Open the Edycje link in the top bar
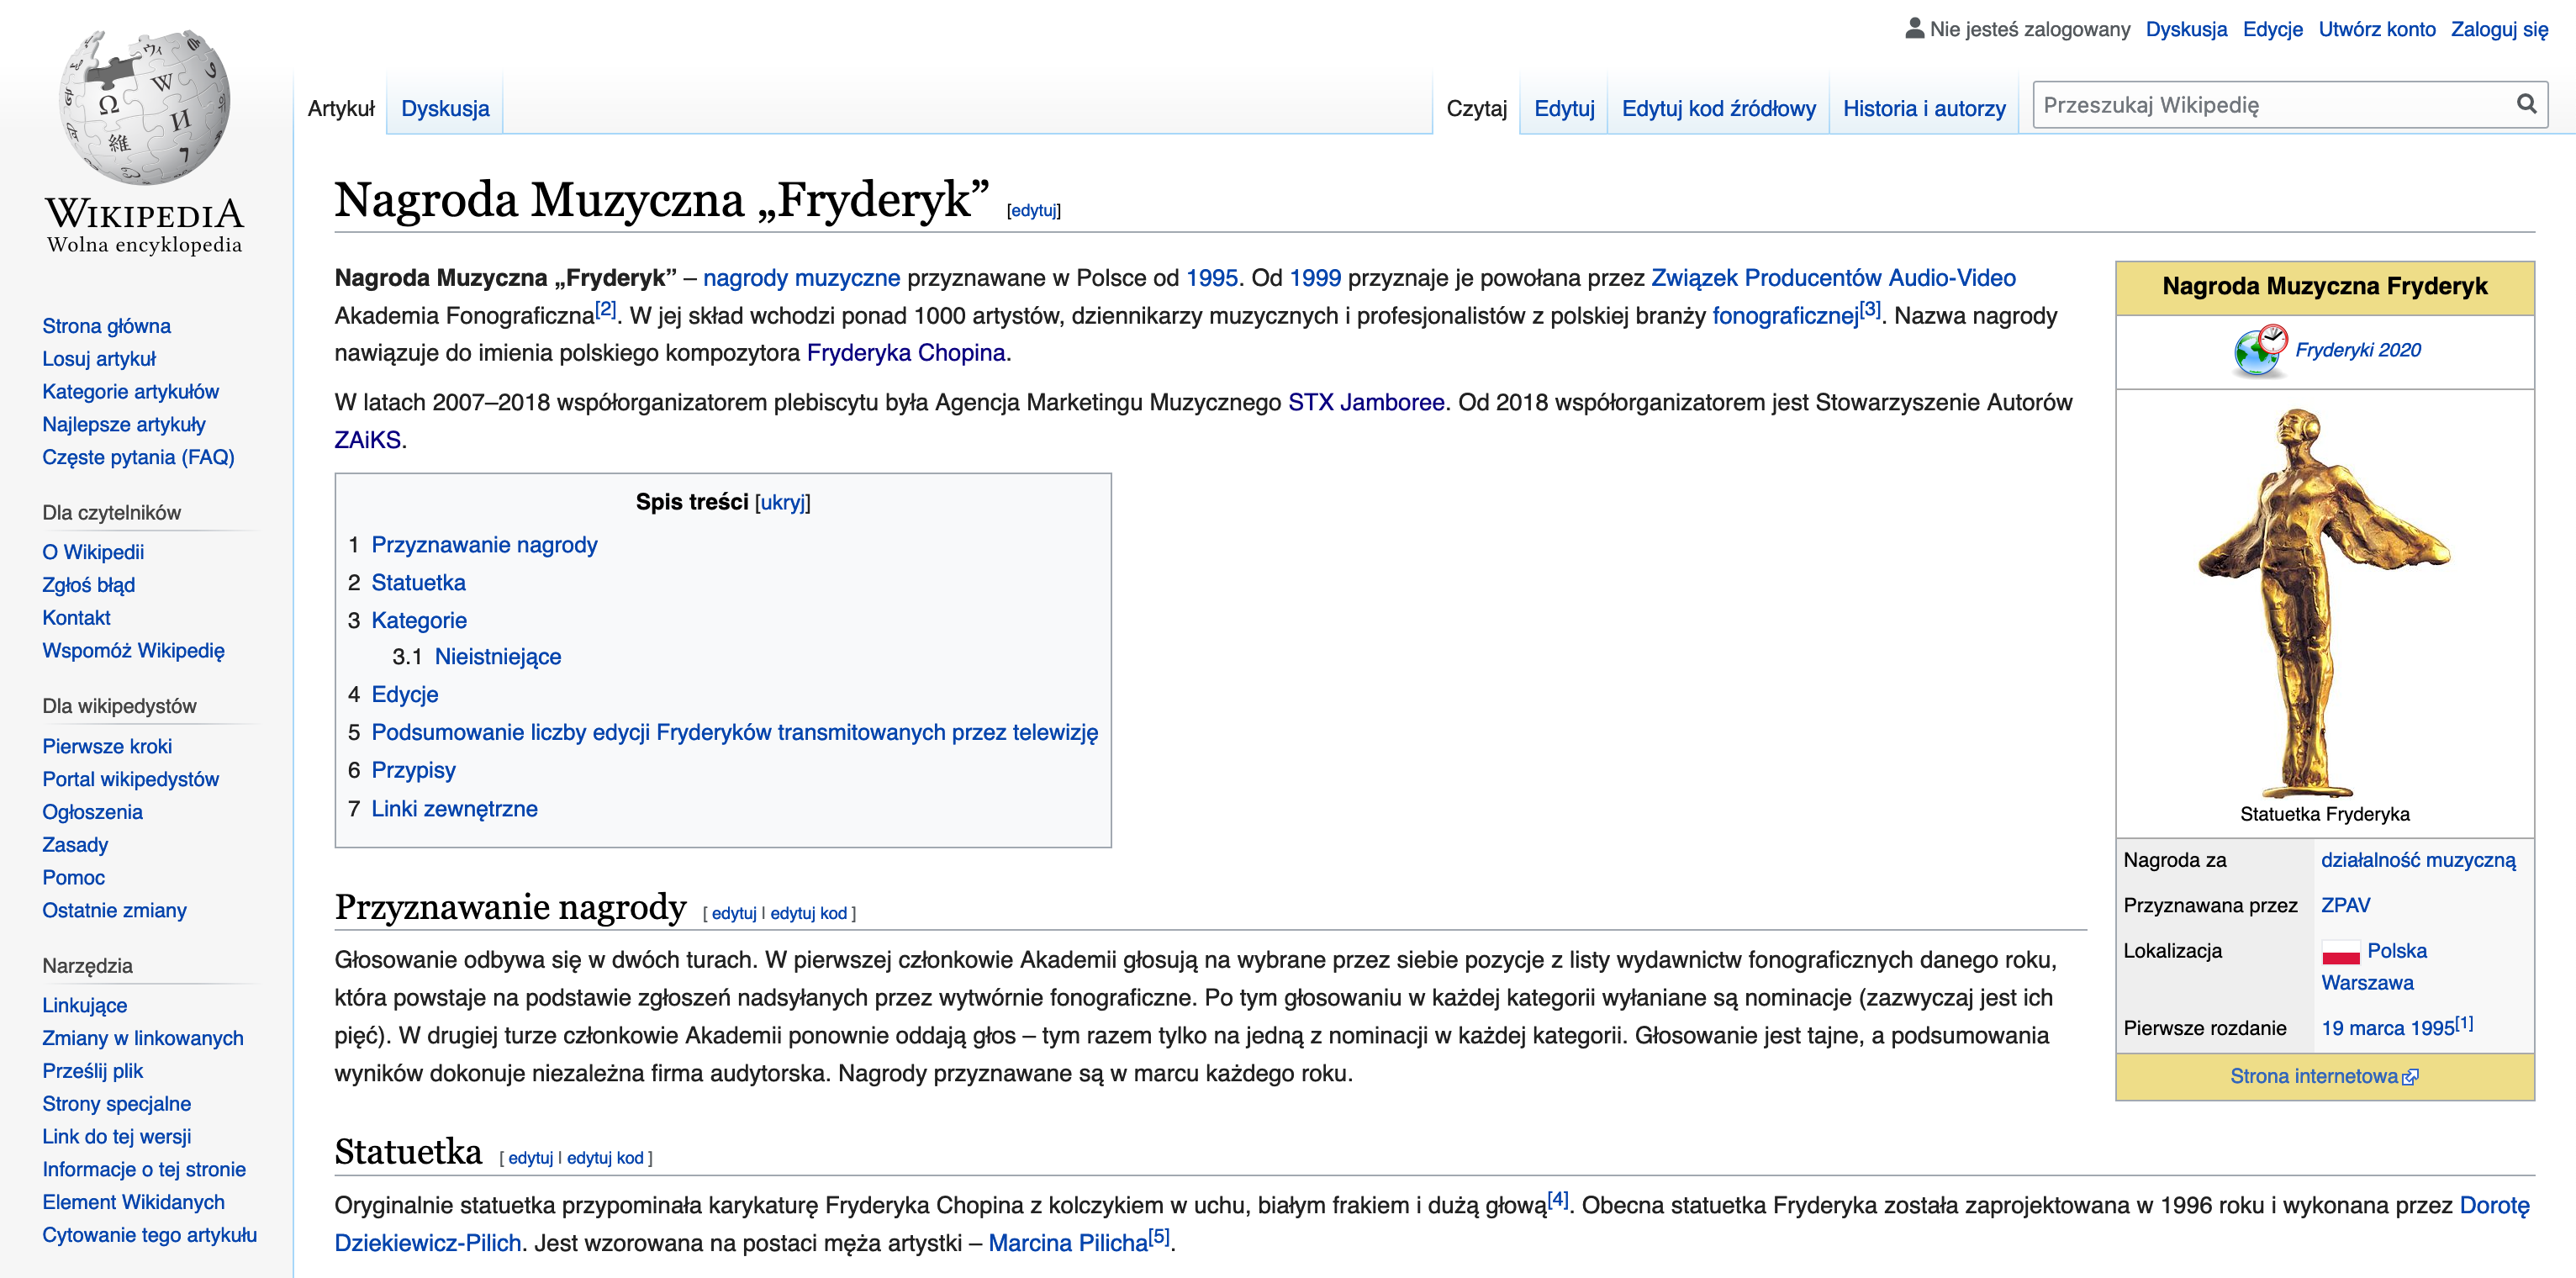Image resolution: width=2576 pixels, height=1278 pixels. pos(2272,29)
